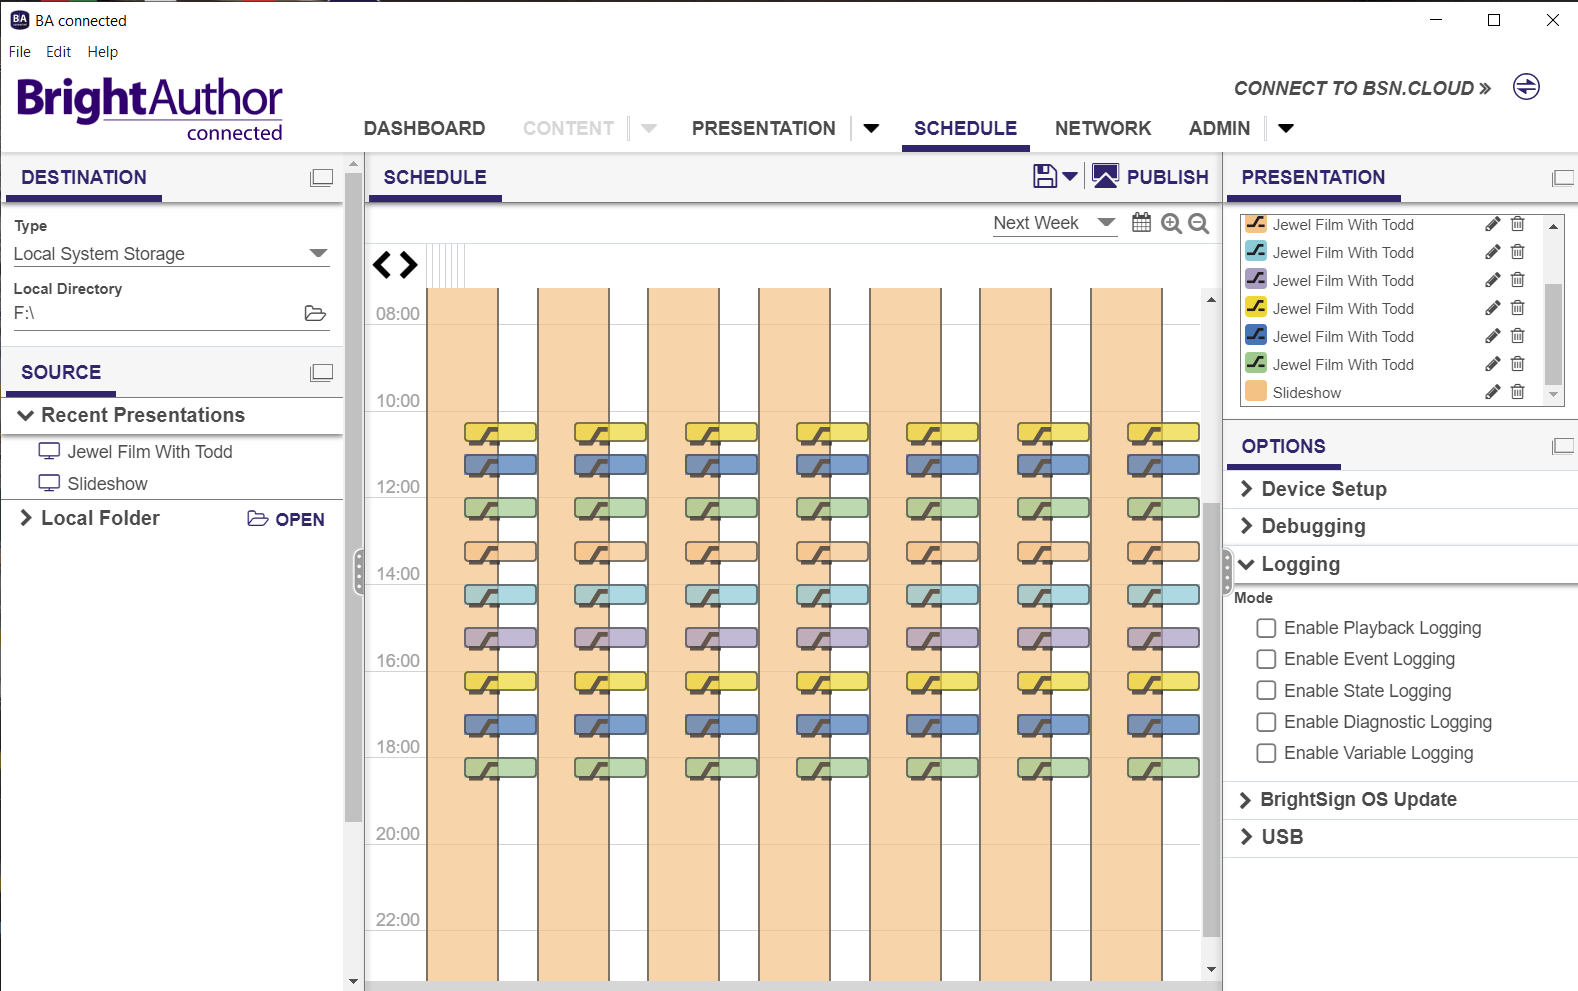Viewport: 1578px width, 991px height.
Task: Open the calendar date picker icon
Action: click(x=1141, y=223)
